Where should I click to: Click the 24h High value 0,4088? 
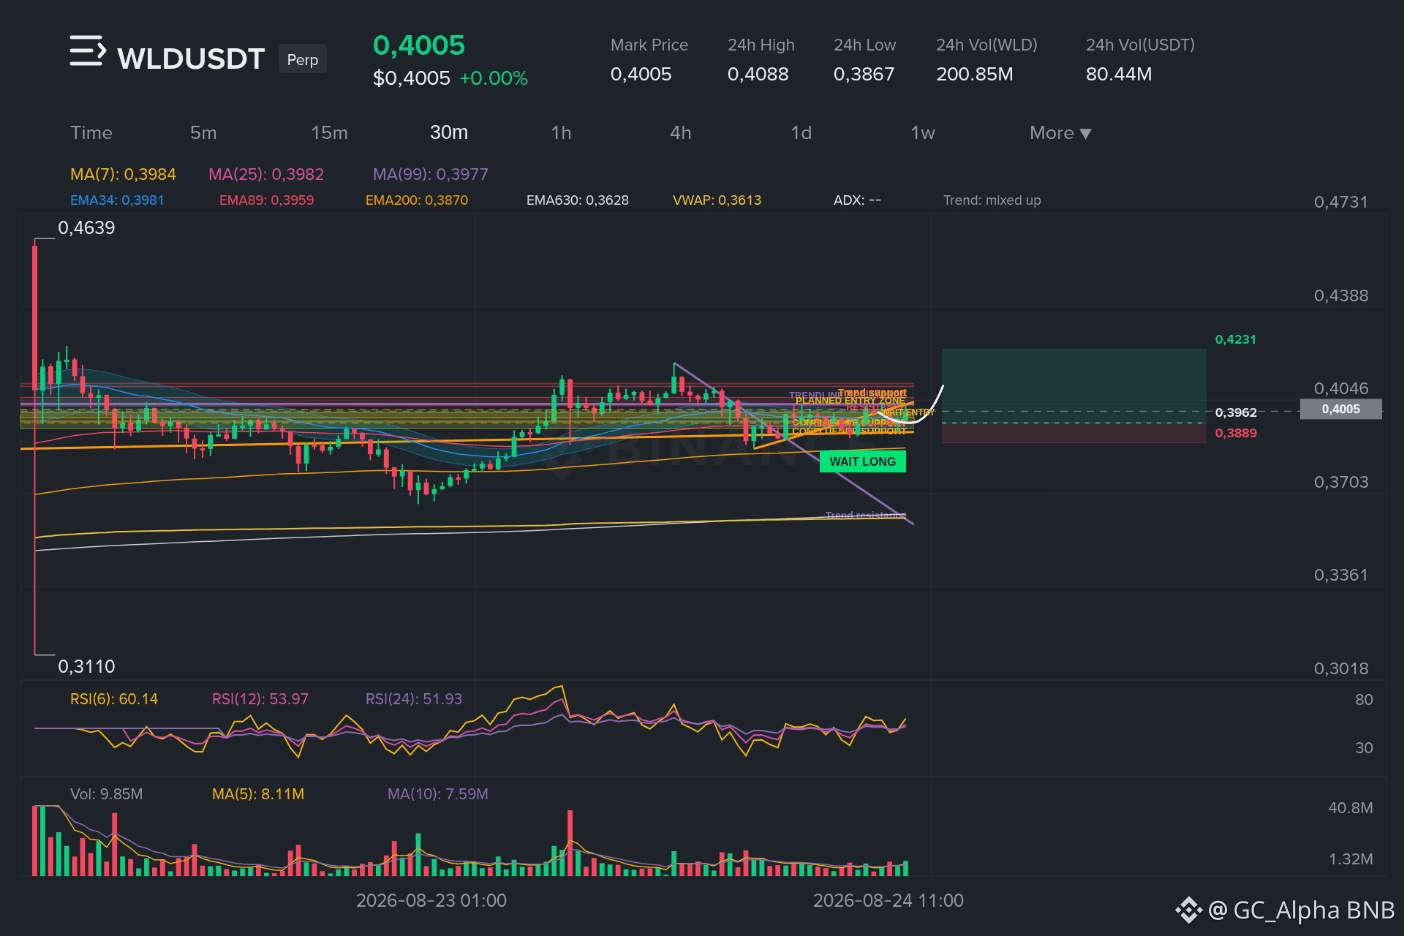point(758,74)
